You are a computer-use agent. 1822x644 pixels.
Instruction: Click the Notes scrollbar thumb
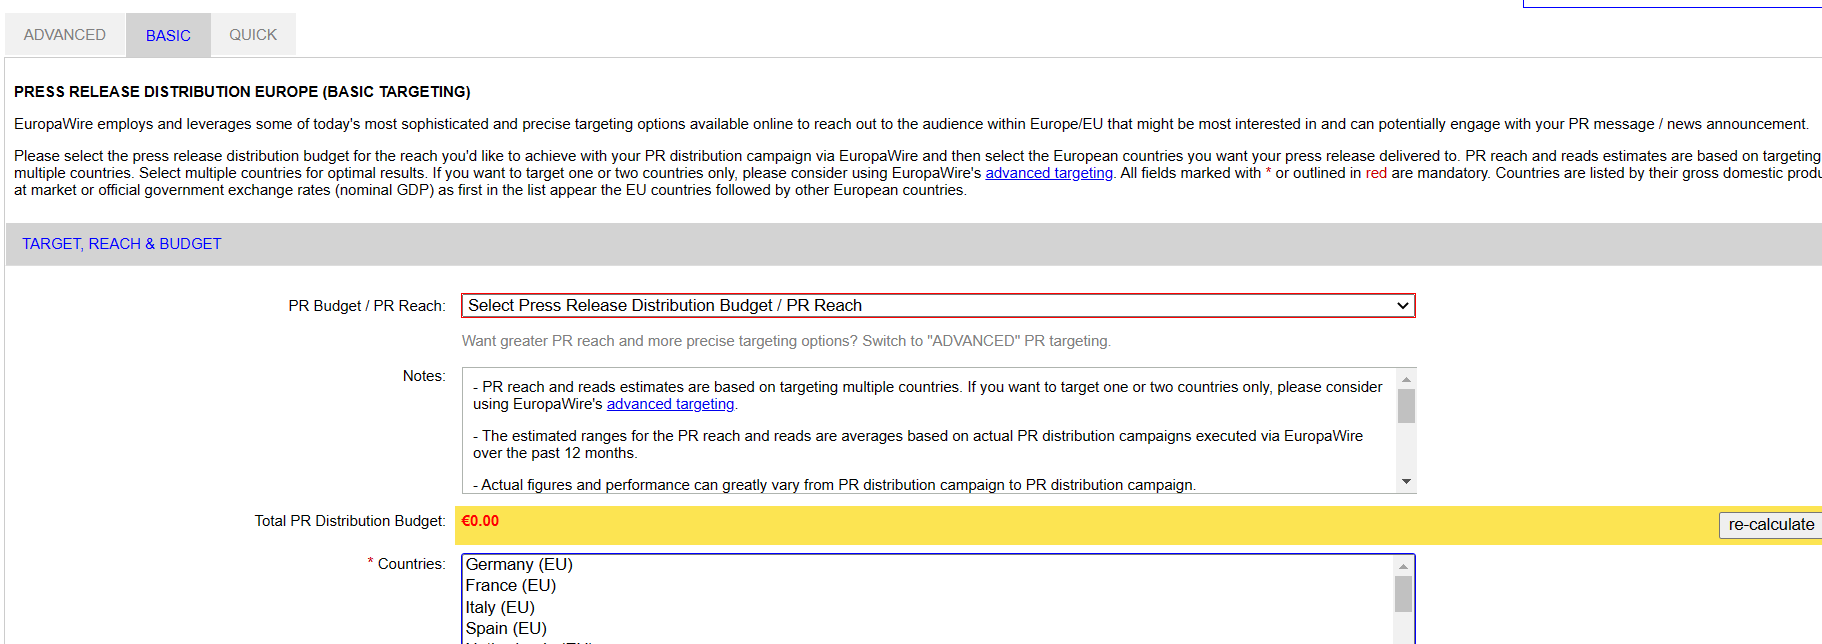point(1406,406)
